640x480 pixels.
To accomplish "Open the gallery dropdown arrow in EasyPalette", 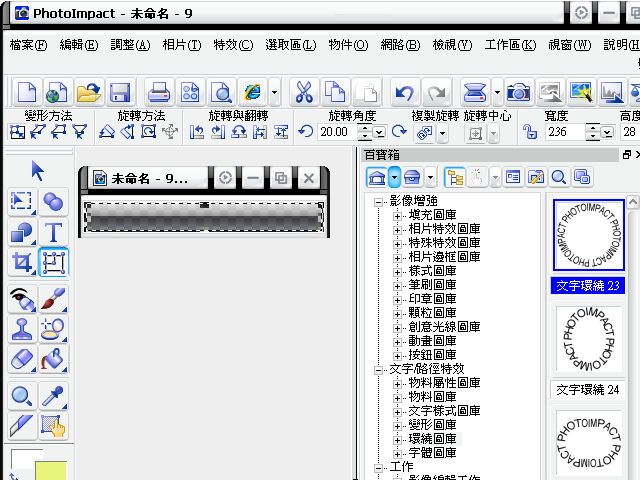I will click(394, 178).
